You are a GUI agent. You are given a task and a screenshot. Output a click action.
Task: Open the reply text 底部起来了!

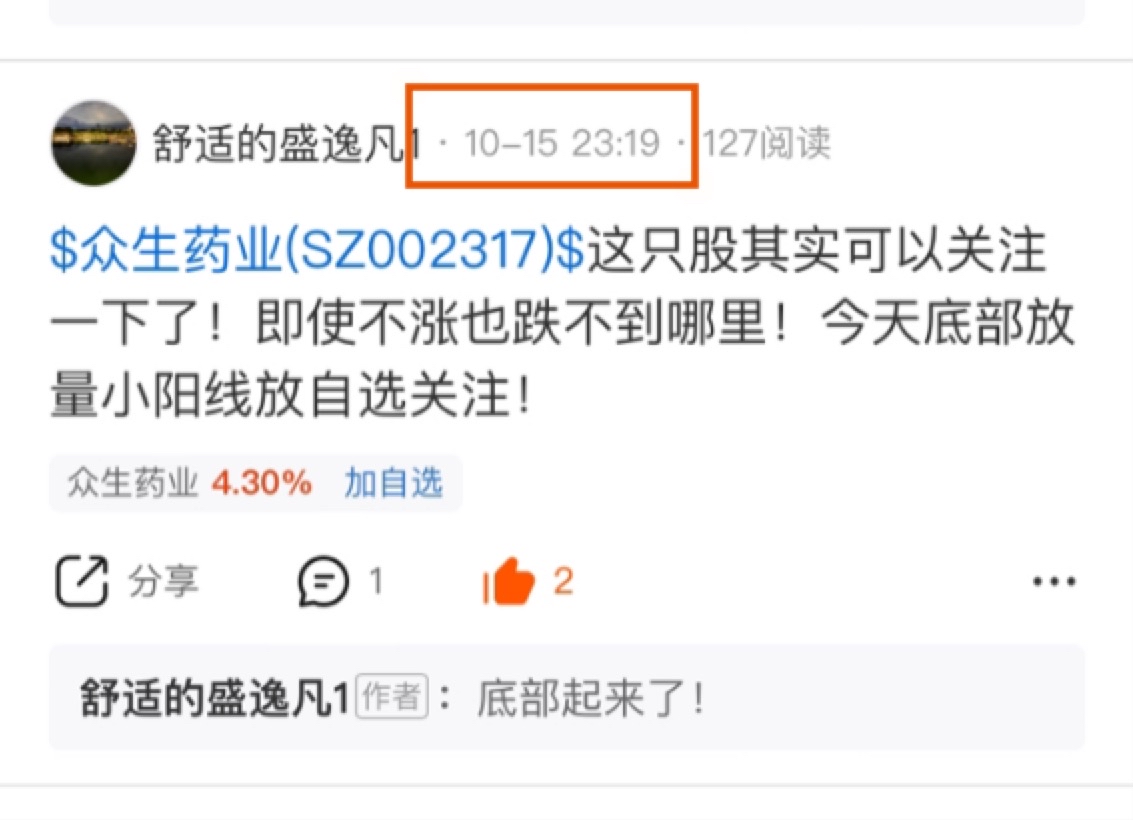click(x=590, y=699)
